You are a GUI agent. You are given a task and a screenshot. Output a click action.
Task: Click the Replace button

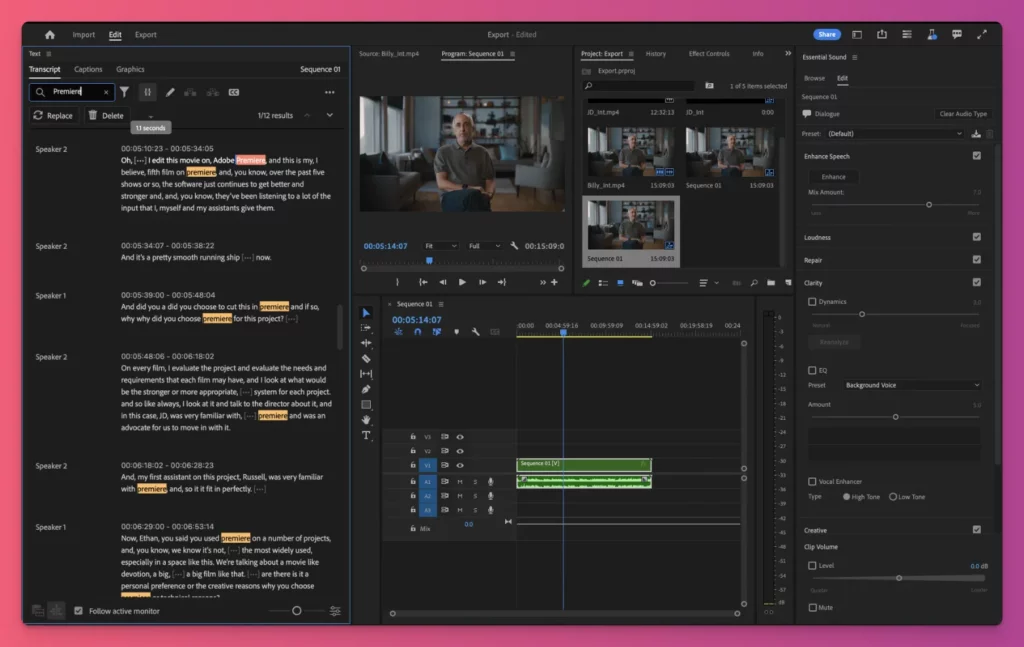(53, 116)
